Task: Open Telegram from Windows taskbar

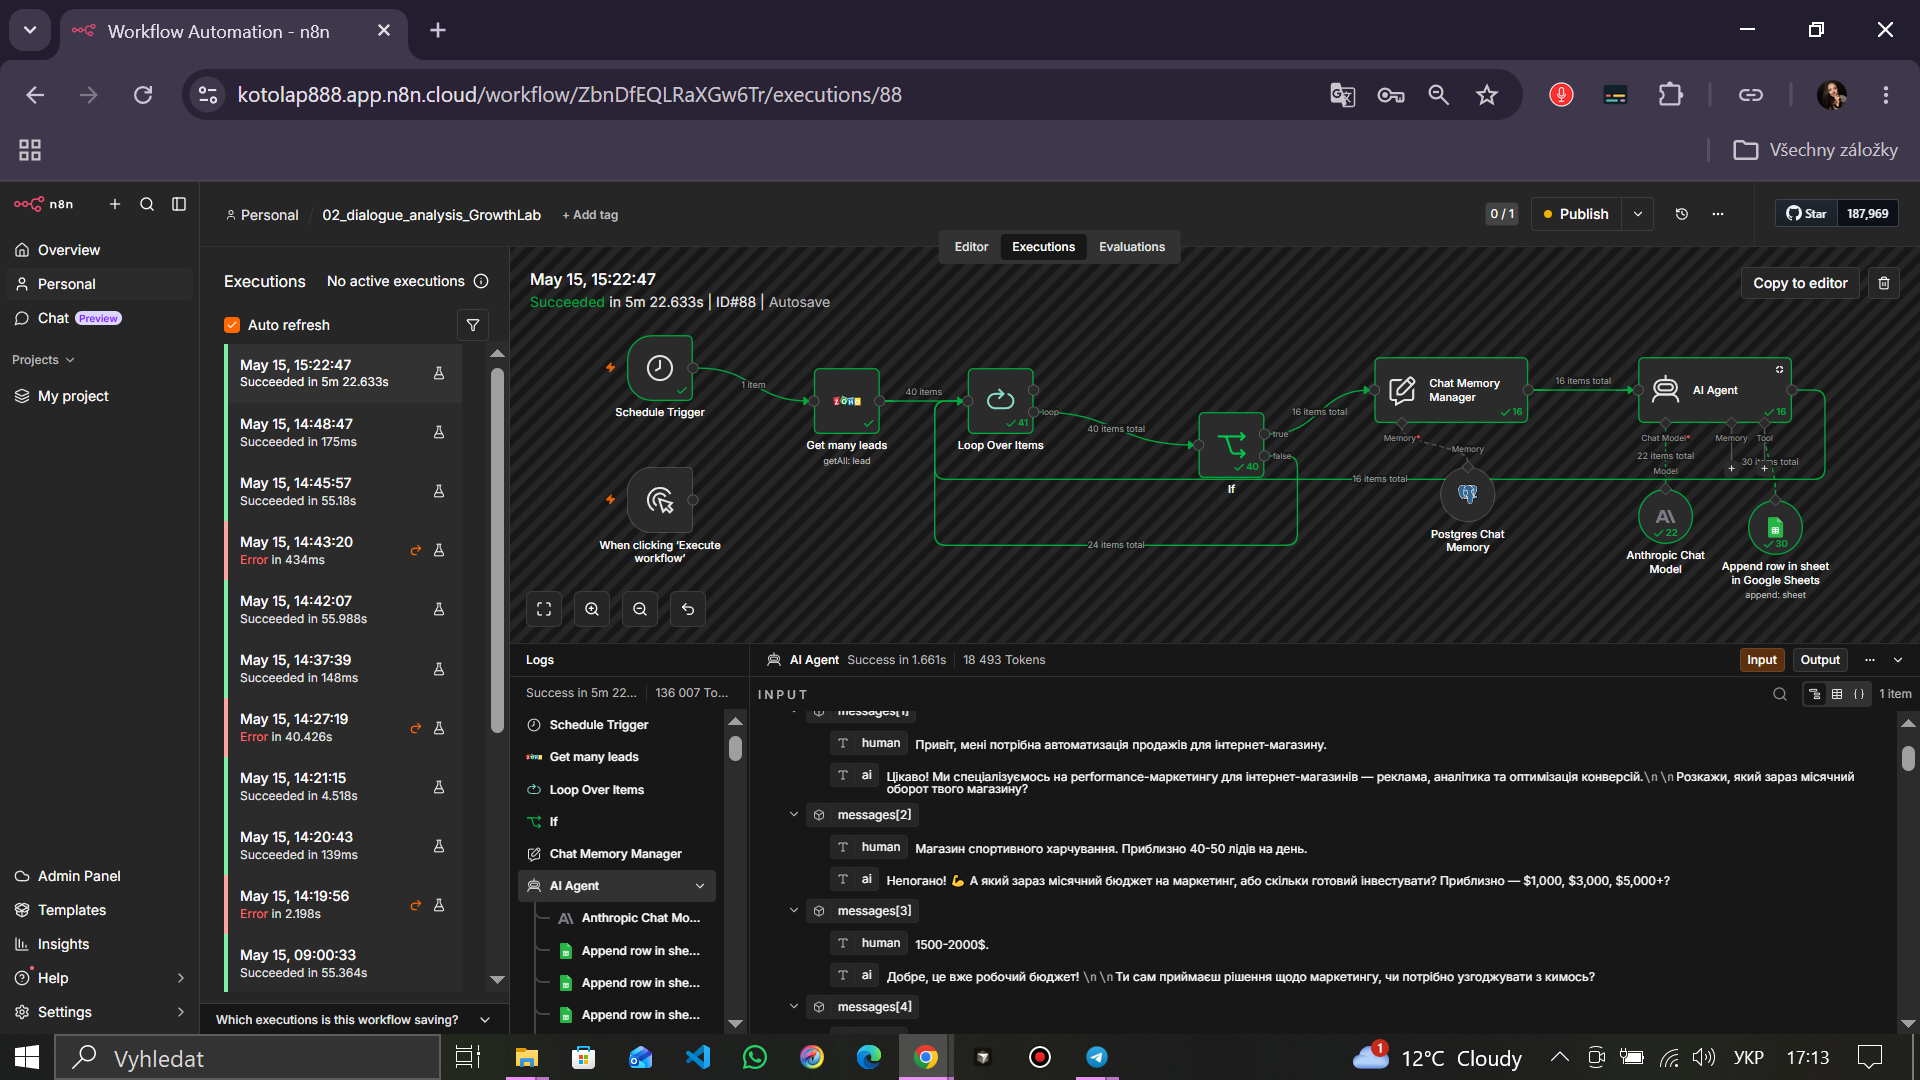Action: [1097, 1057]
